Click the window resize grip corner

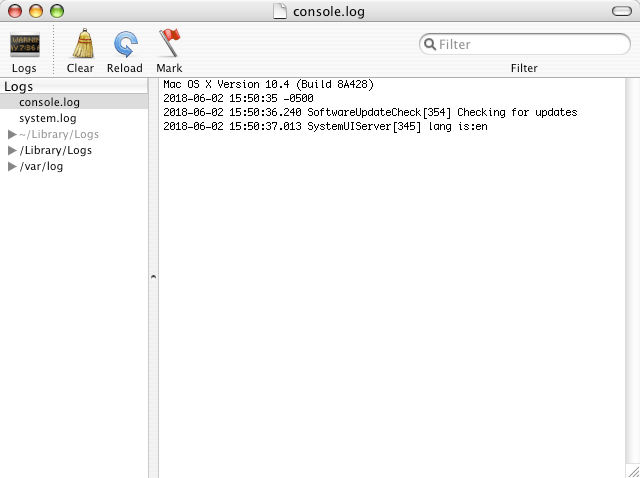[x=631, y=470]
